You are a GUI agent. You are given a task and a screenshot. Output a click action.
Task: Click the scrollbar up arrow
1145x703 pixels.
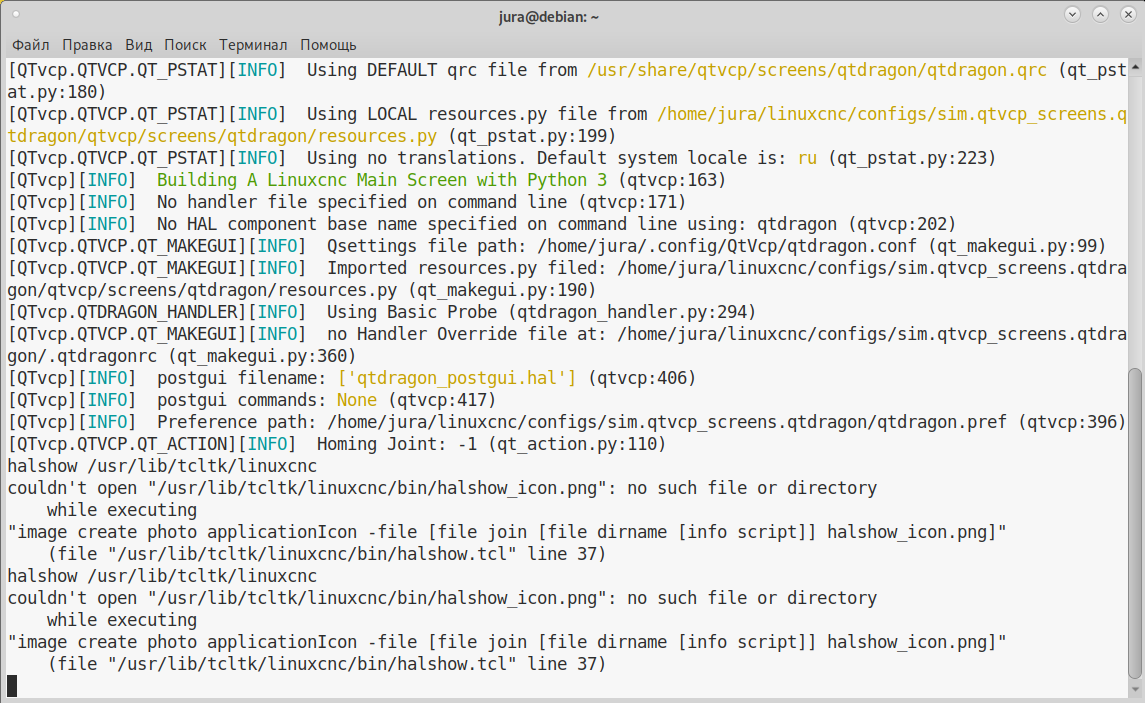pos(1136,67)
